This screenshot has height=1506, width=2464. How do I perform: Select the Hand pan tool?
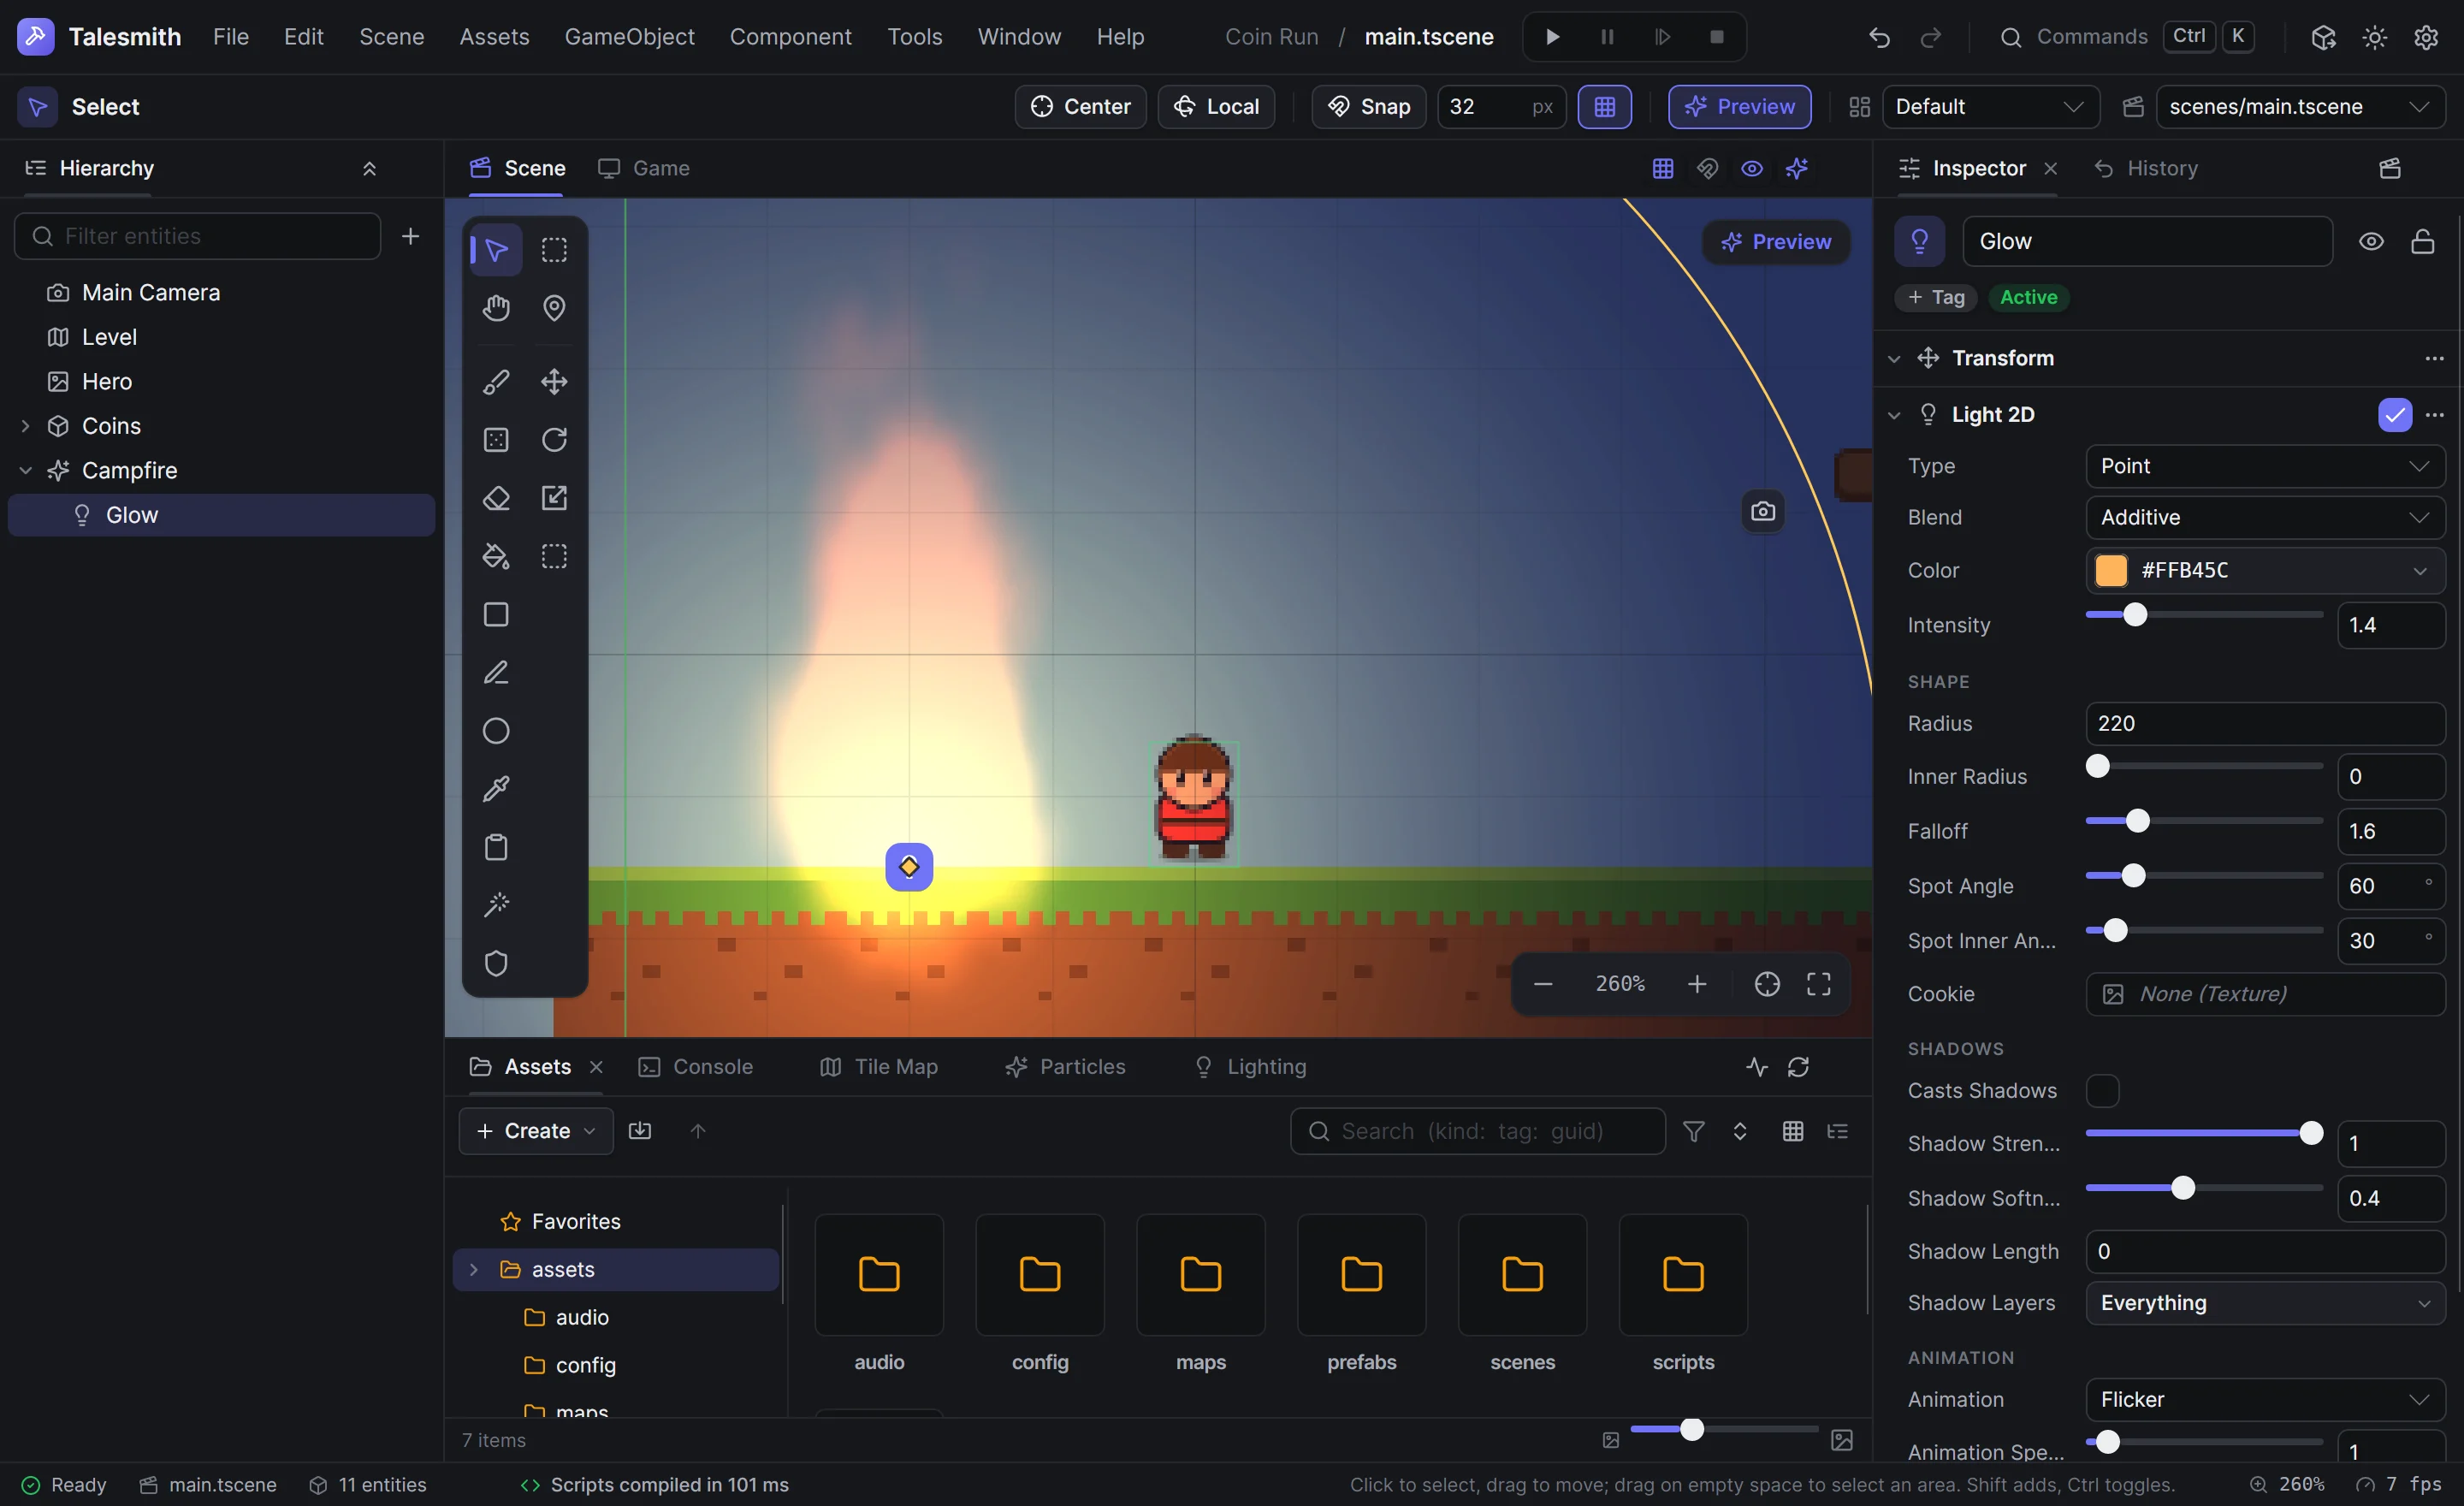(x=496, y=308)
